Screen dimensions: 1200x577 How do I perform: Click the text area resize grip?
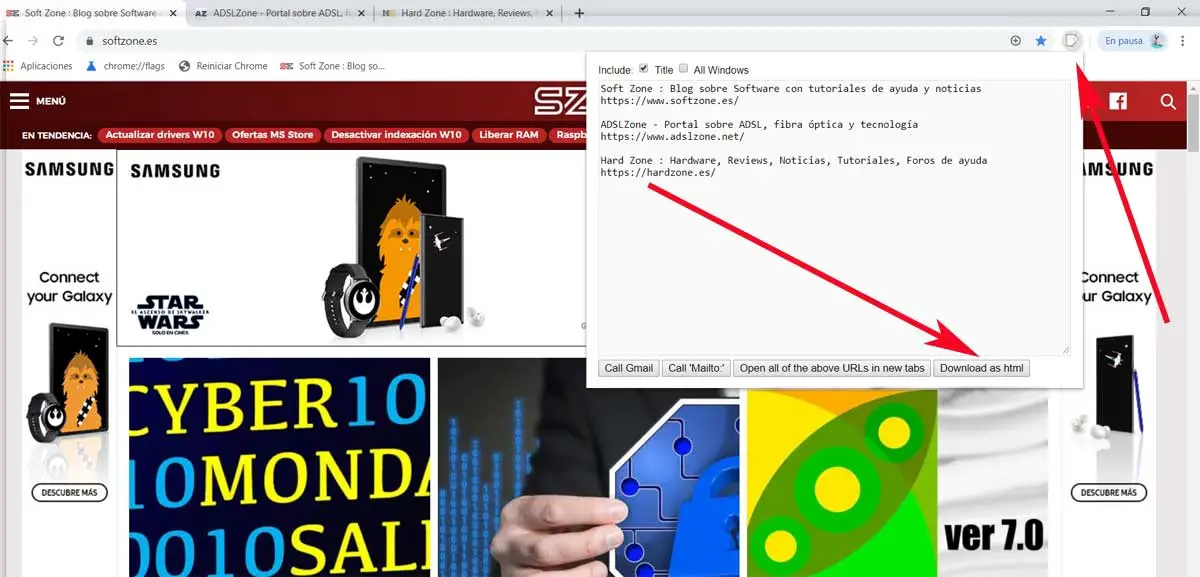[x=1066, y=350]
